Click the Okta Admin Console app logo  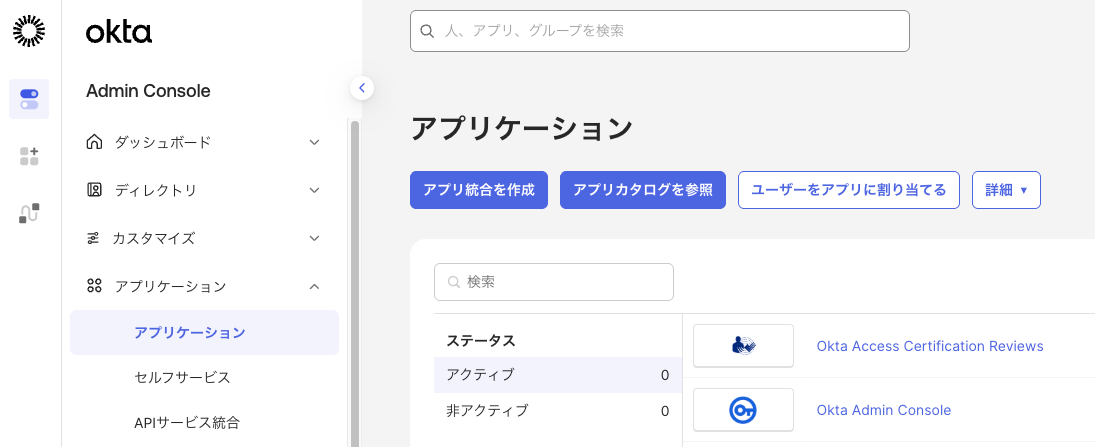[x=743, y=410]
